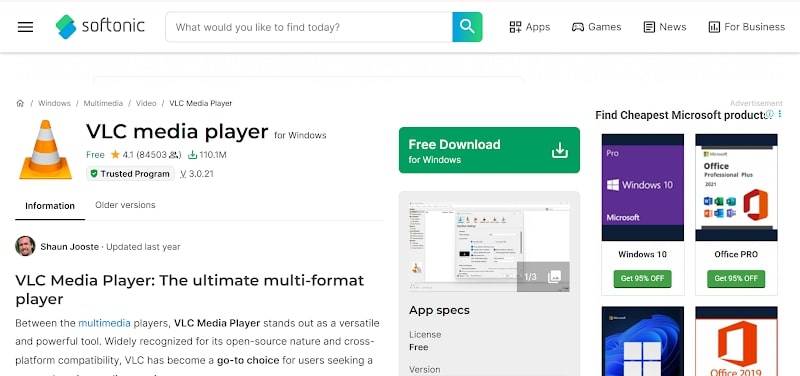Open the News menu
The width and height of the screenshot is (800, 376).
[664, 27]
